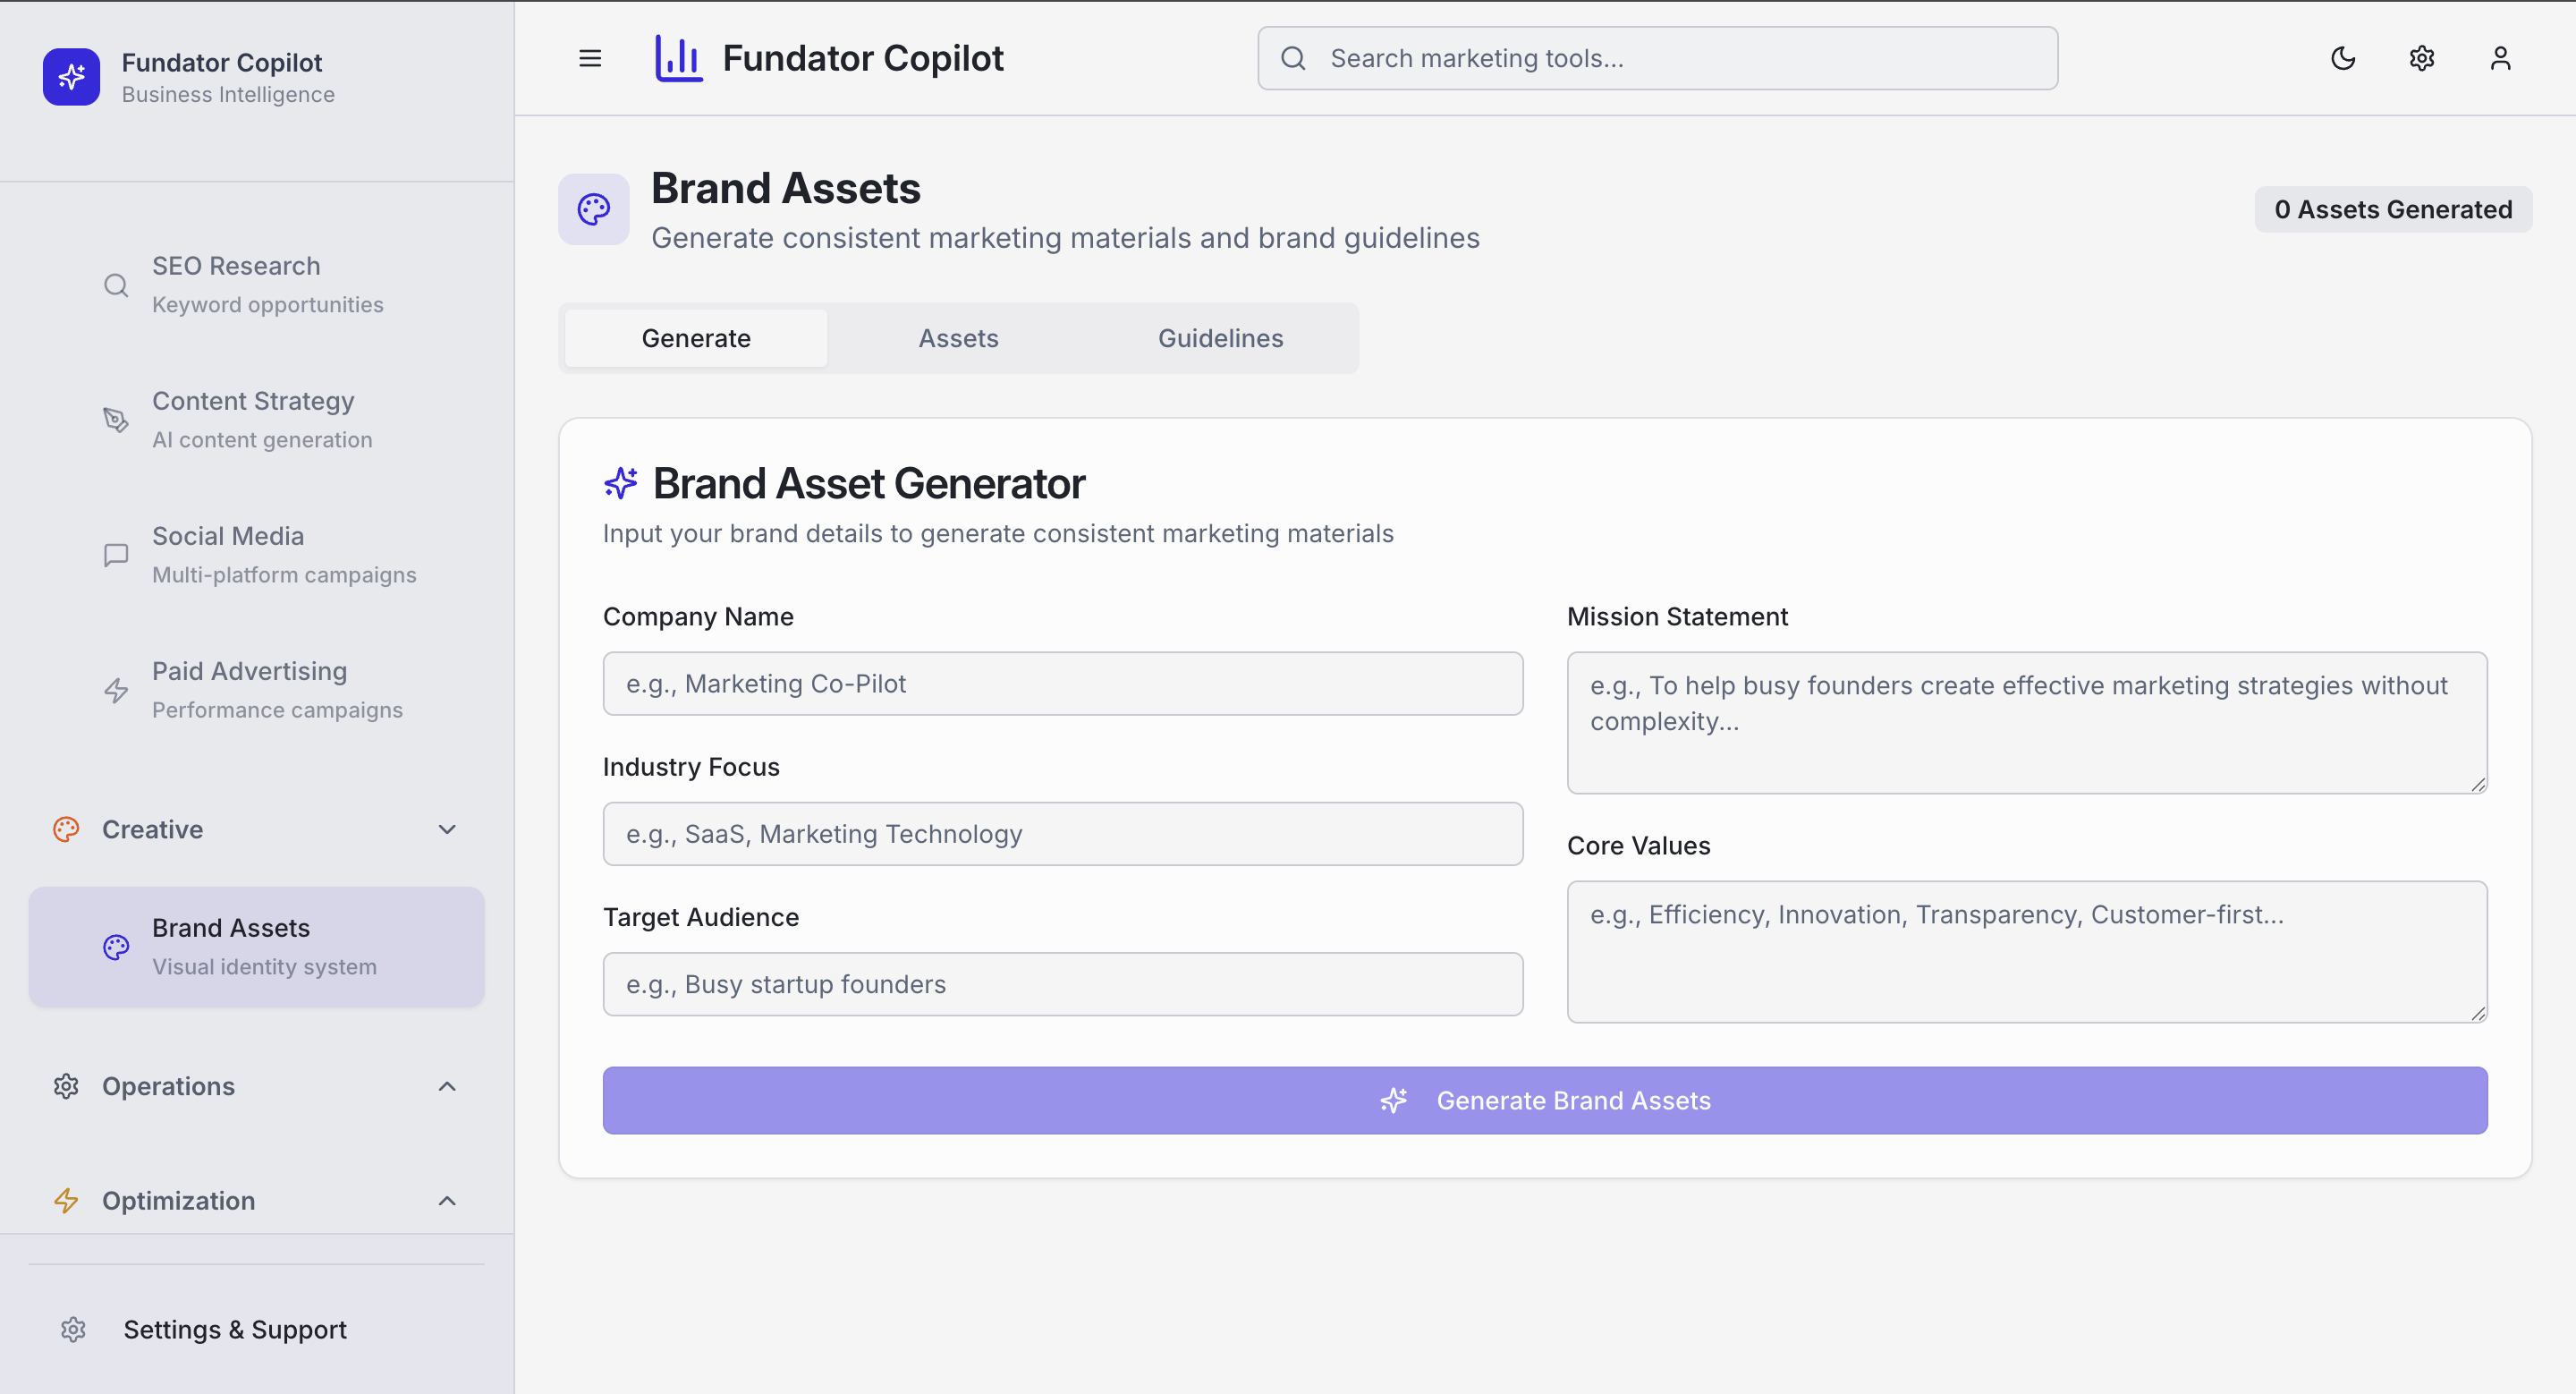Expand the Optimization section

pyautogui.click(x=447, y=1200)
